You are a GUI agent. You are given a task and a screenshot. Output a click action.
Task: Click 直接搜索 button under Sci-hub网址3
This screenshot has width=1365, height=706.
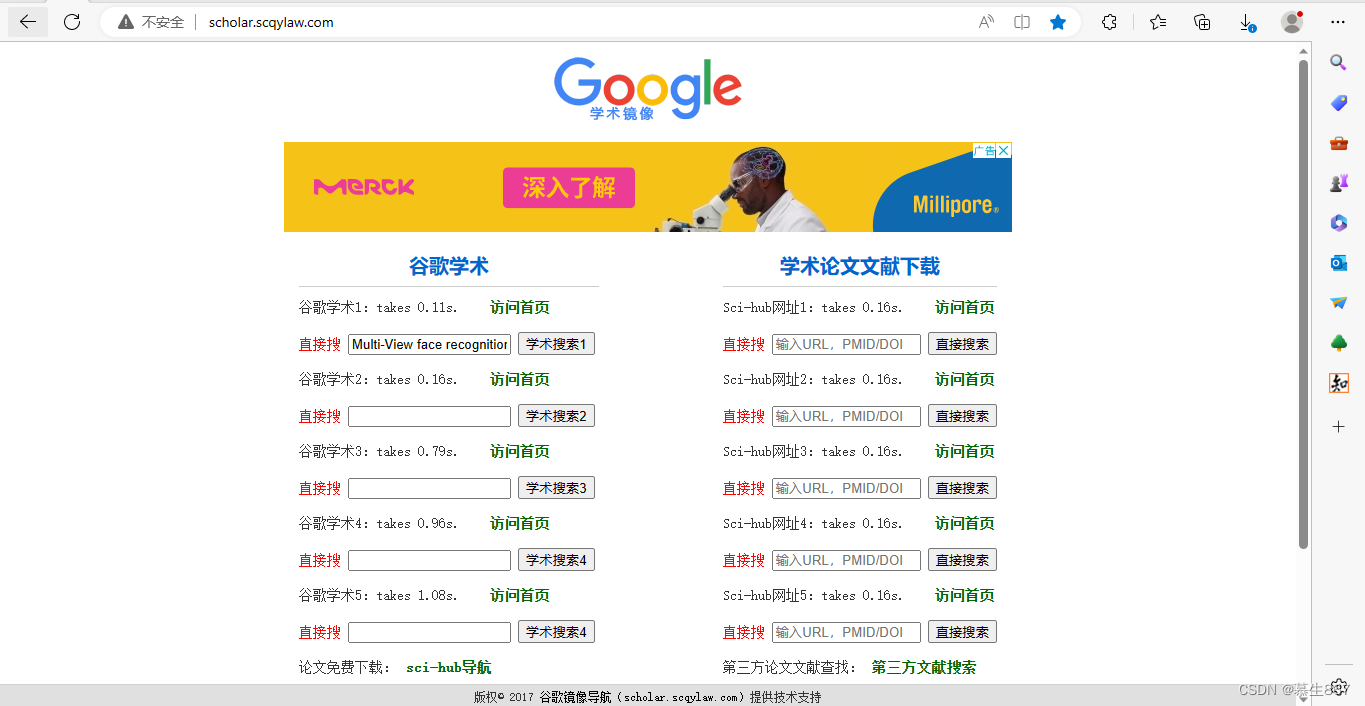(962, 488)
